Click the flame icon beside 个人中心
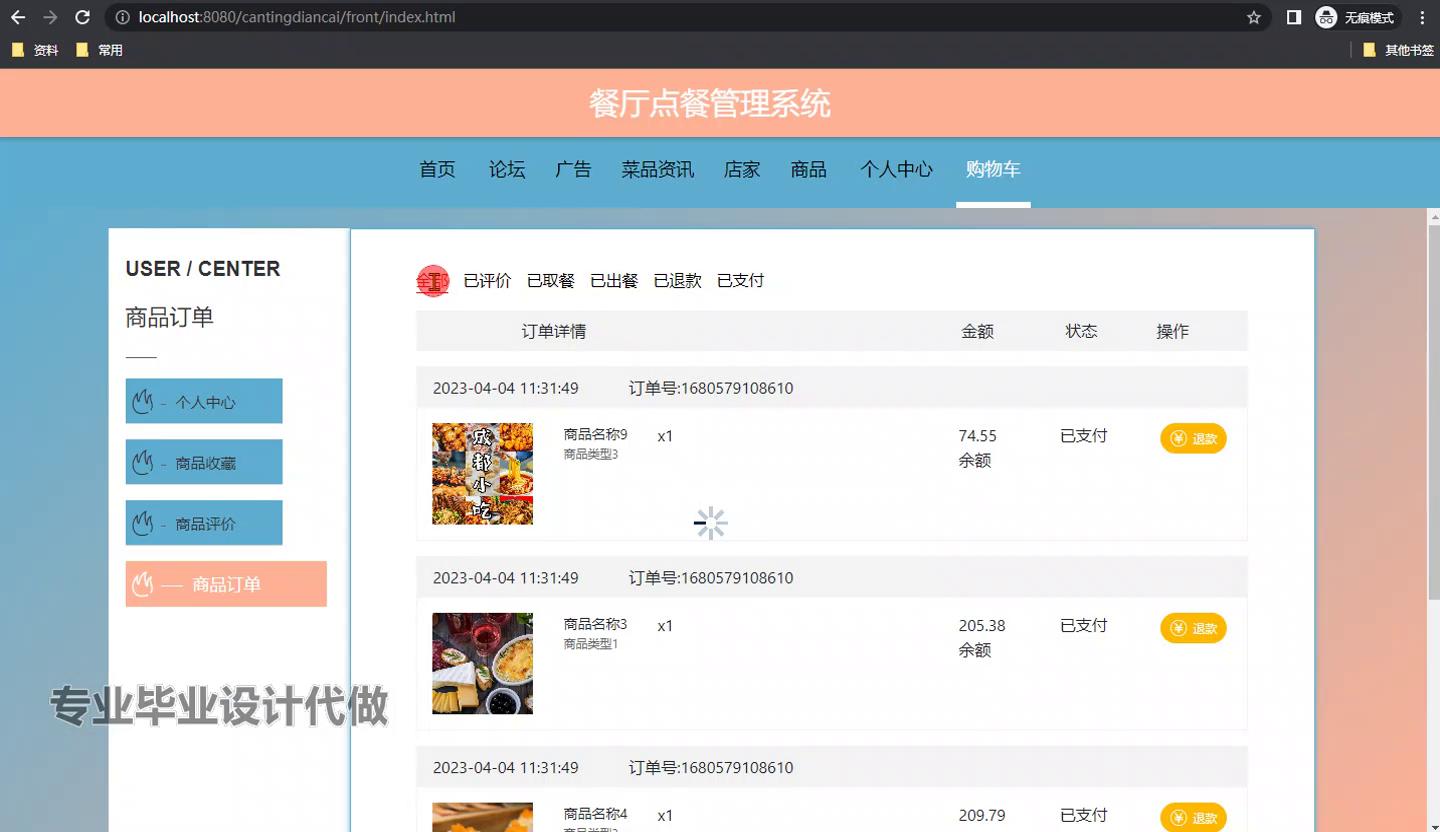 pyautogui.click(x=143, y=401)
